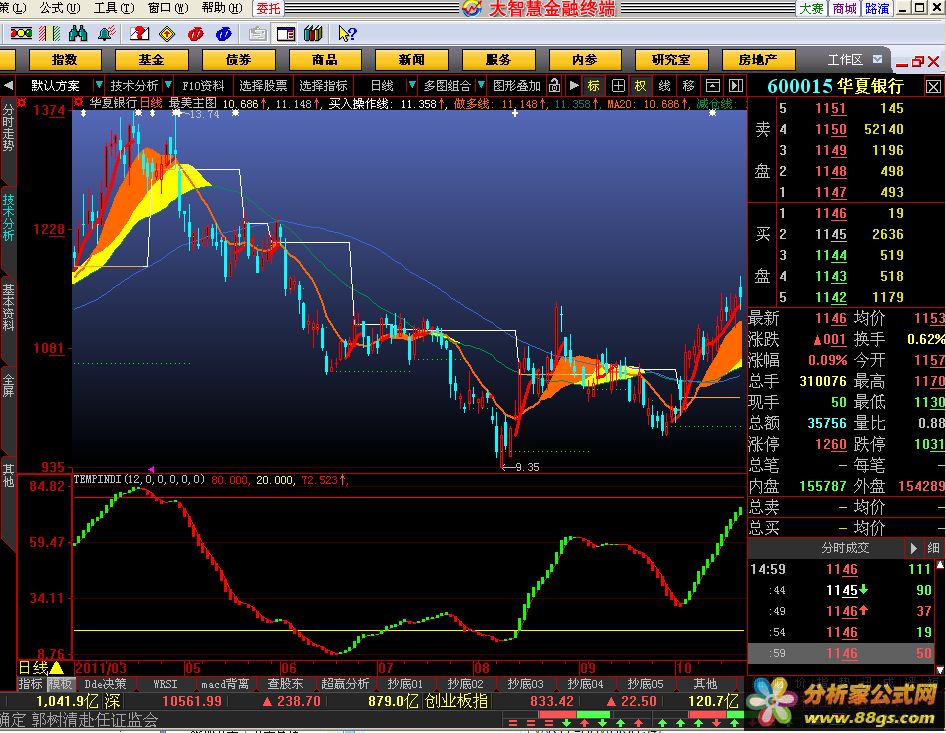946x733 pixels.
Task: Expand the 默认方案 dropdown arrow
Action: click(x=99, y=85)
